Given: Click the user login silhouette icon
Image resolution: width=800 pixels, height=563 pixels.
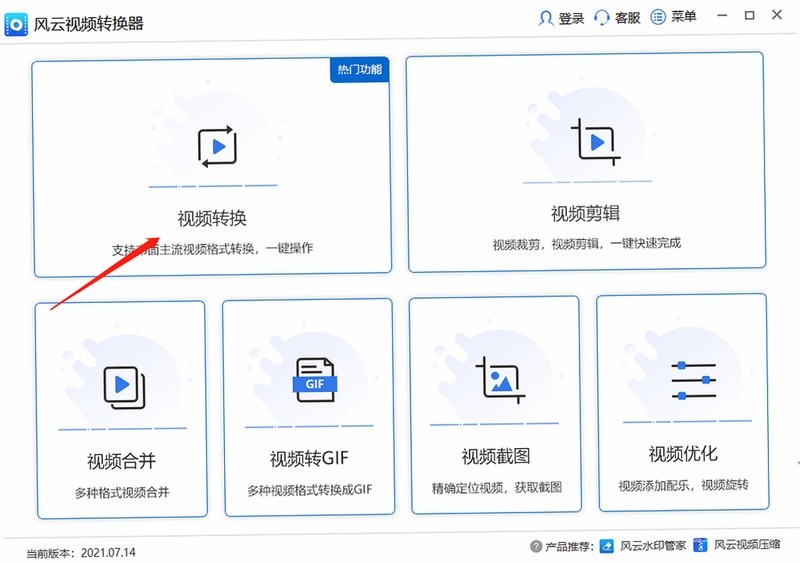Looking at the screenshot, I should coord(546,18).
